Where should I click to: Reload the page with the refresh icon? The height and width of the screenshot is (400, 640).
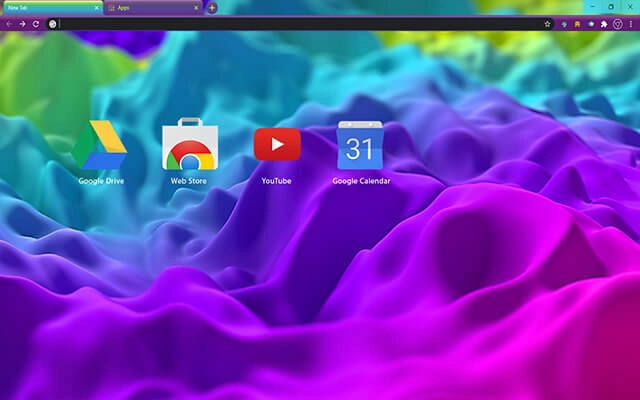click(x=36, y=24)
